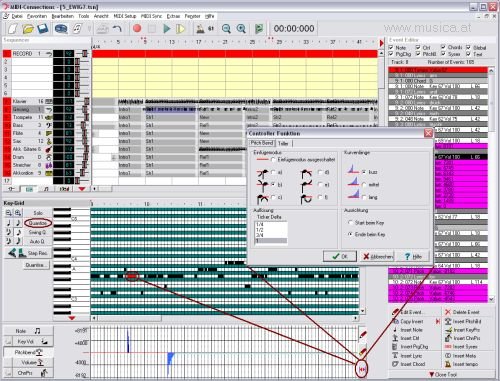Click Insert Sysex in event tools
Screen dimensions: 500x381
(461, 347)
